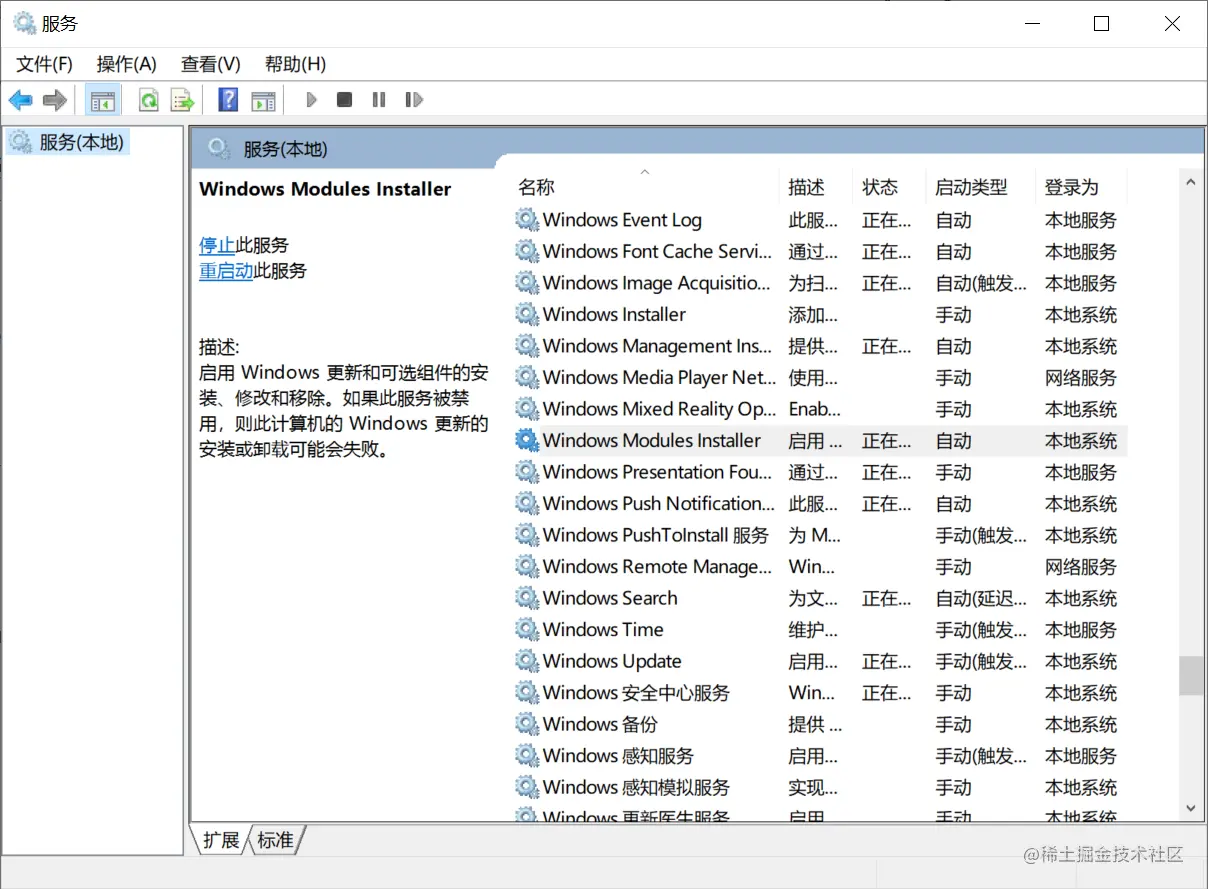Switch to the 标准 tab
Image resolution: width=1208 pixels, height=889 pixels.
tap(275, 840)
